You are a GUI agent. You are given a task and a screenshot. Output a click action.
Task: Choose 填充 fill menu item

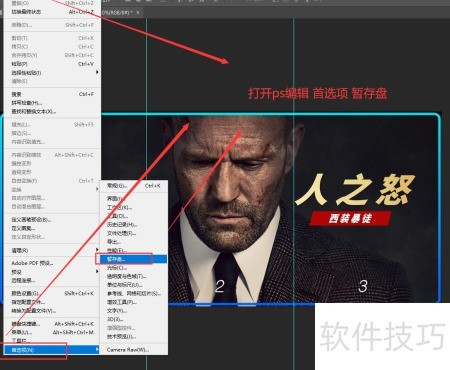point(52,125)
